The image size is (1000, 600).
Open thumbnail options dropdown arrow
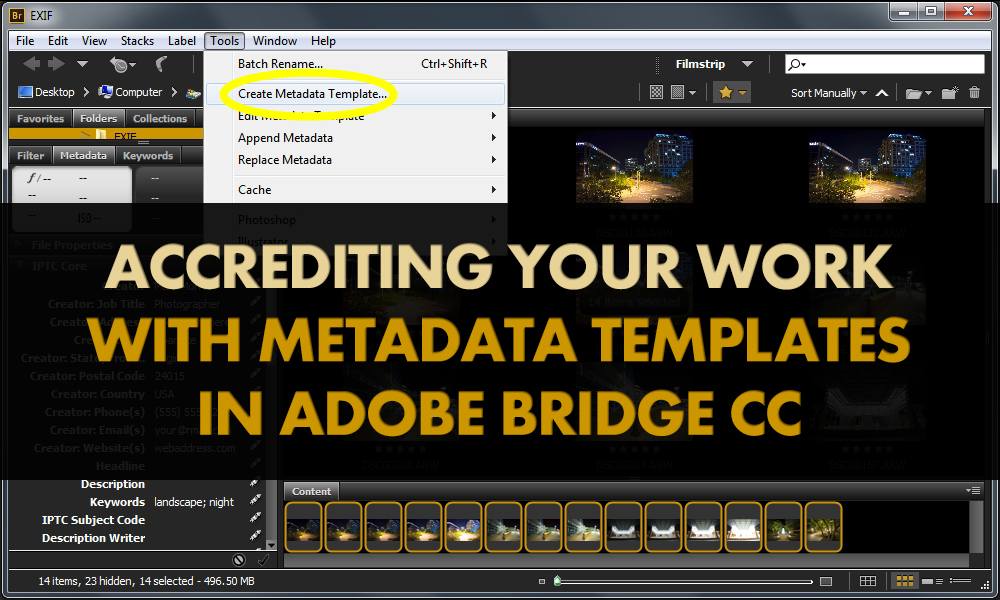pos(693,93)
